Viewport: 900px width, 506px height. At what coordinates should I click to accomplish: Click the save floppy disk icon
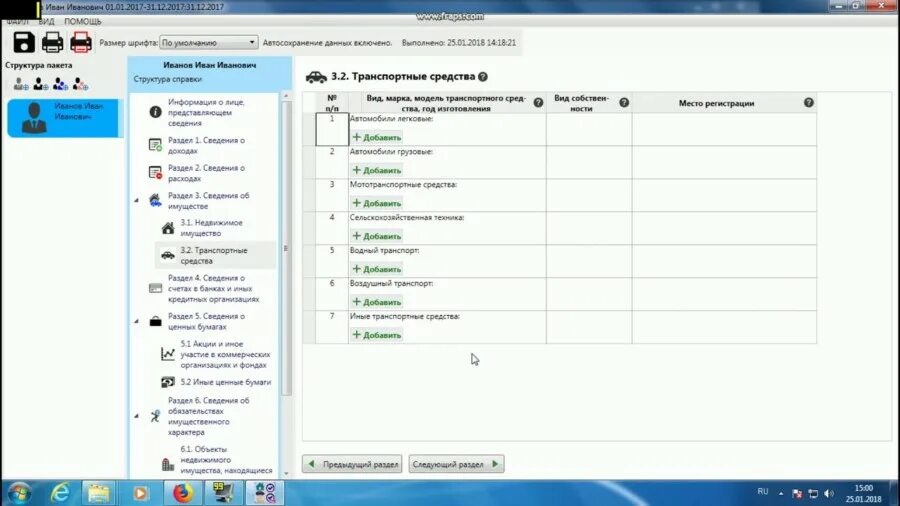pyautogui.click(x=24, y=42)
